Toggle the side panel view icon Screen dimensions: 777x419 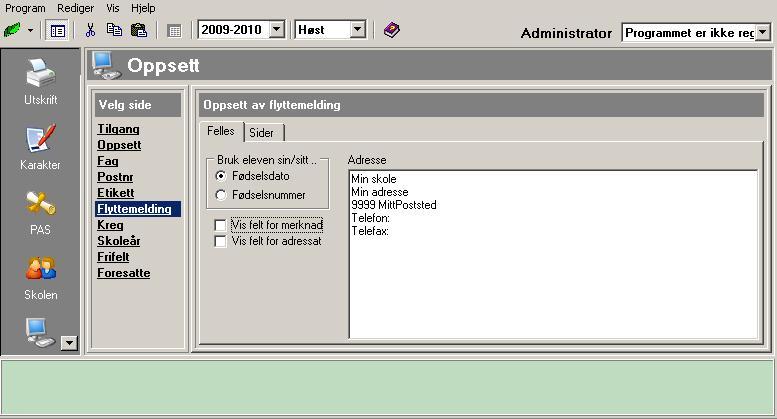58,30
